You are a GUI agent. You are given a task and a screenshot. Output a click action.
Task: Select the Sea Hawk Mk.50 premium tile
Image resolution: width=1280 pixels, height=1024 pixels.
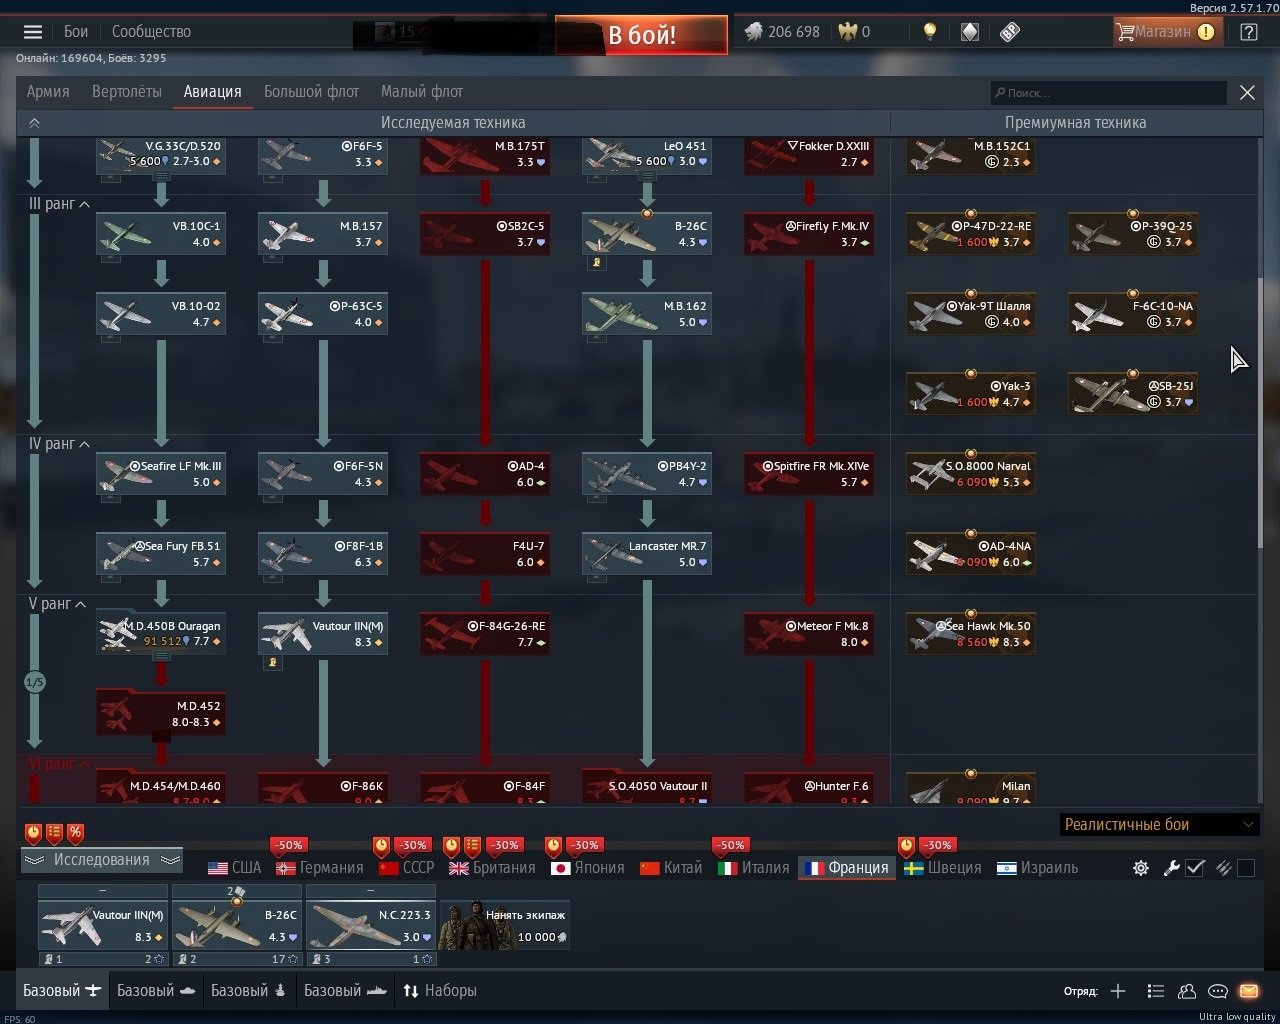[971, 634]
